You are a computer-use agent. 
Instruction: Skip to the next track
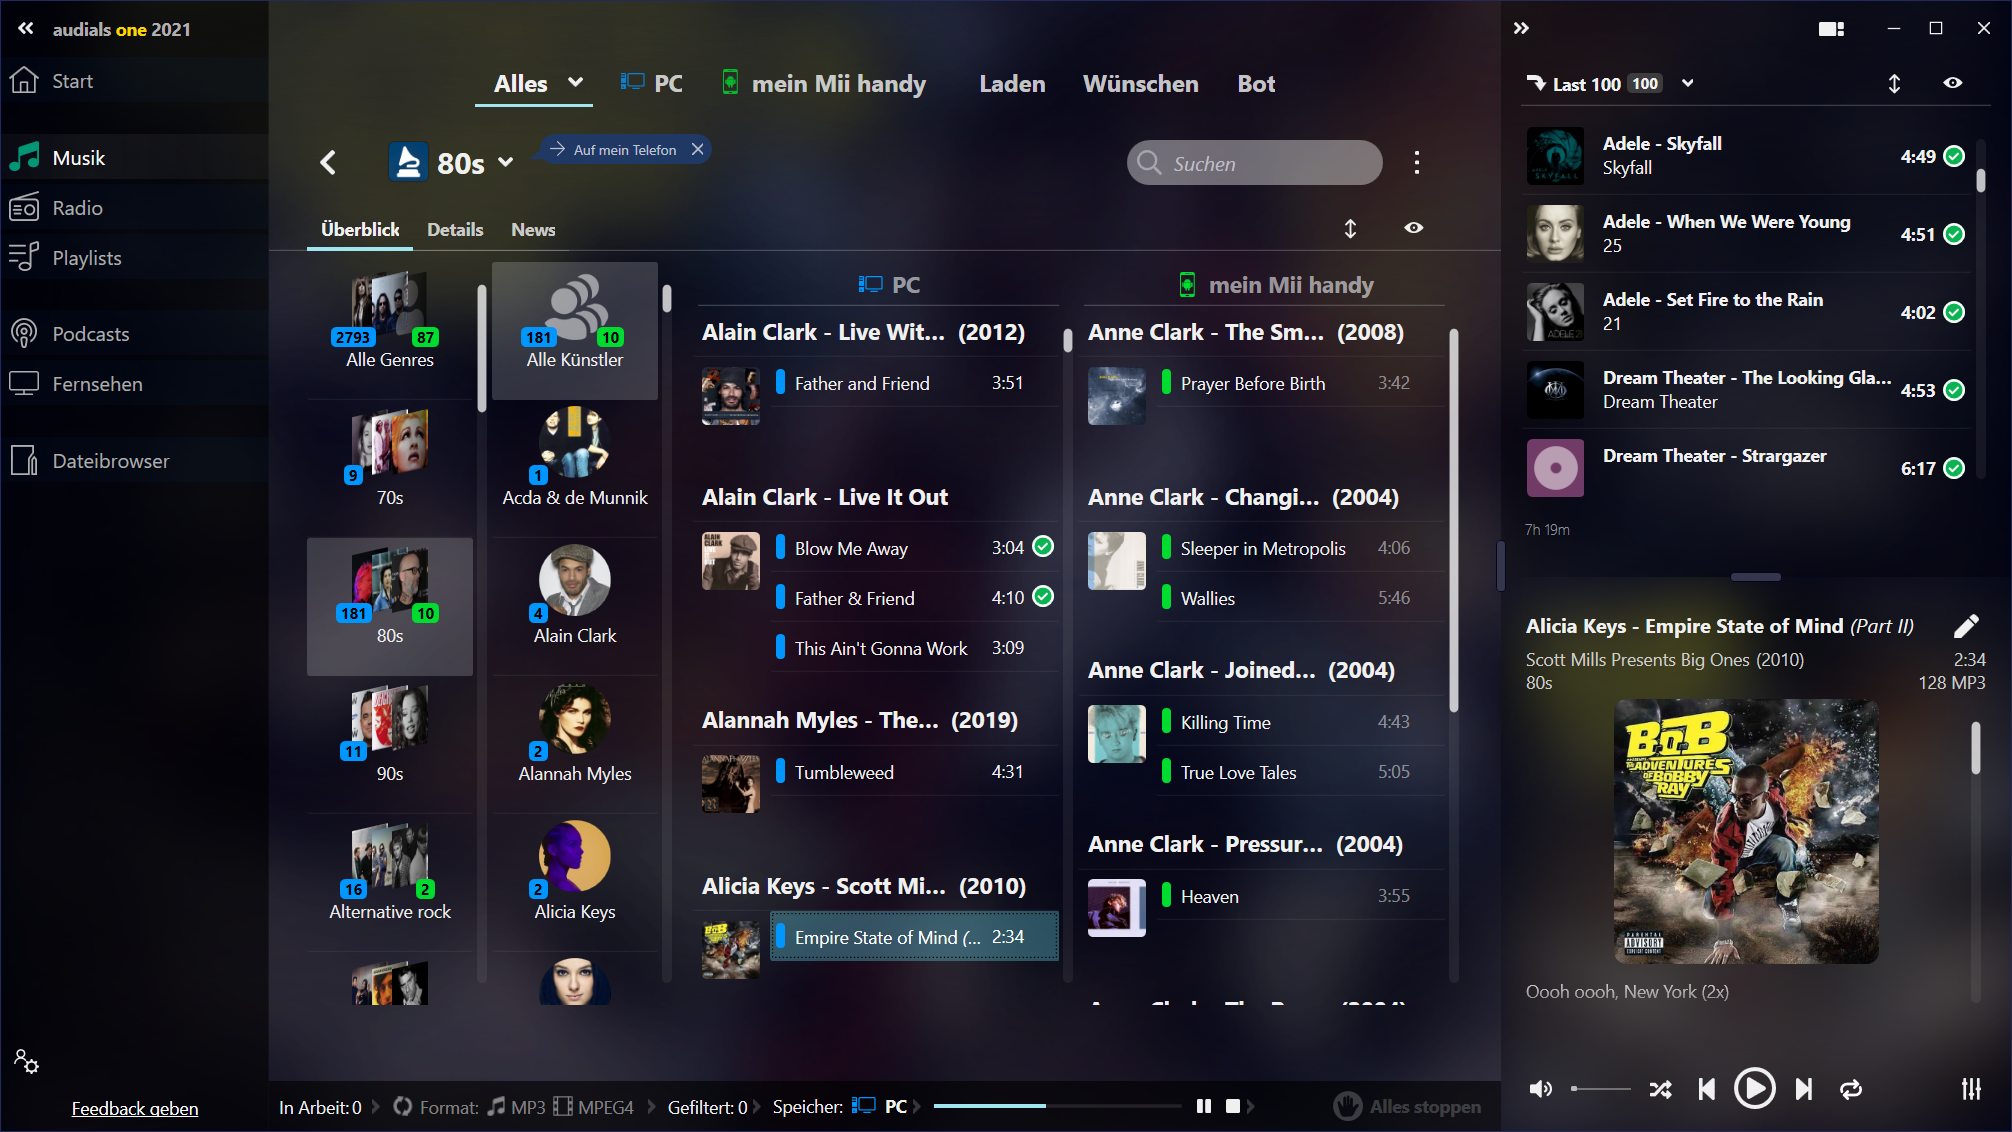tap(1804, 1089)
